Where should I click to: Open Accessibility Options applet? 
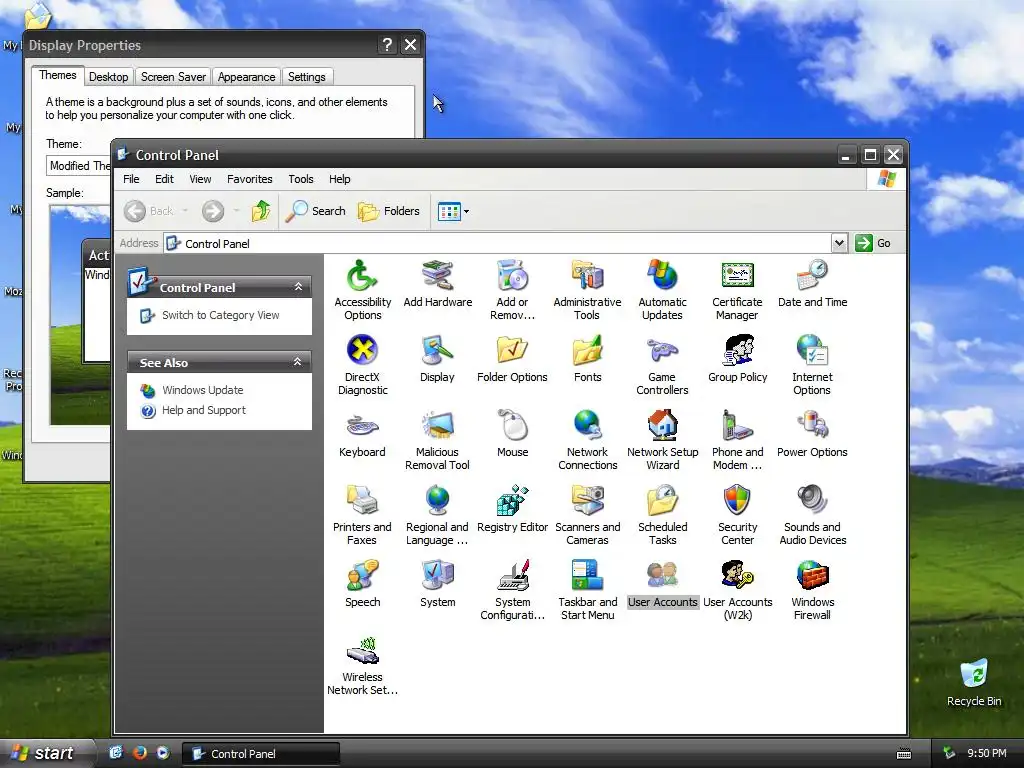tap(362, 276)
